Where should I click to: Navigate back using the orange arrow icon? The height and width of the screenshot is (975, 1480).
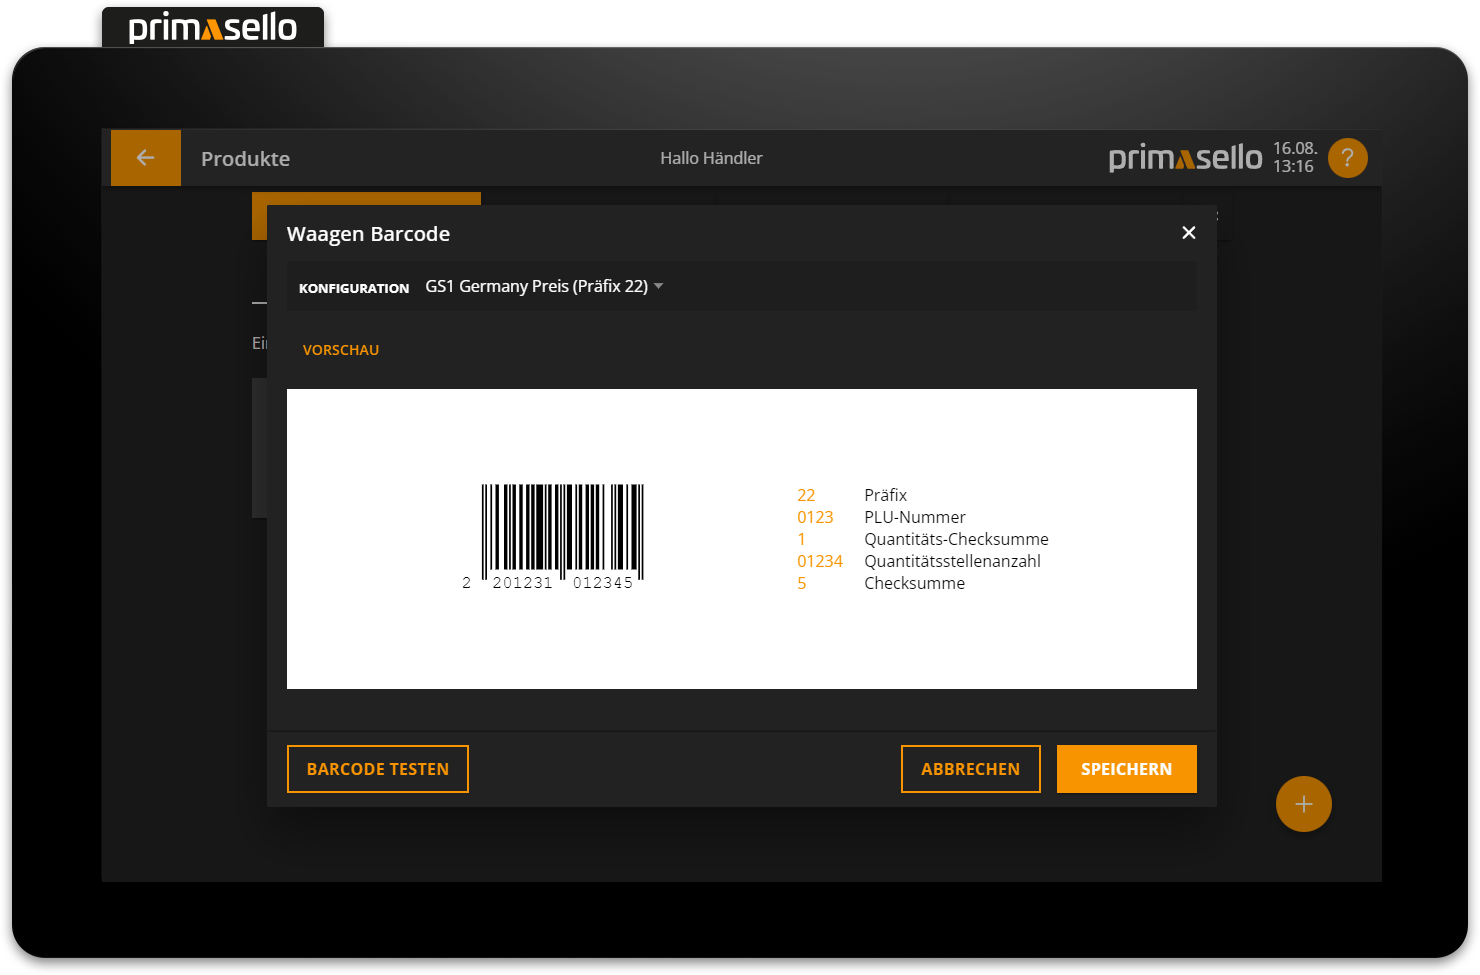coord(146,157)
